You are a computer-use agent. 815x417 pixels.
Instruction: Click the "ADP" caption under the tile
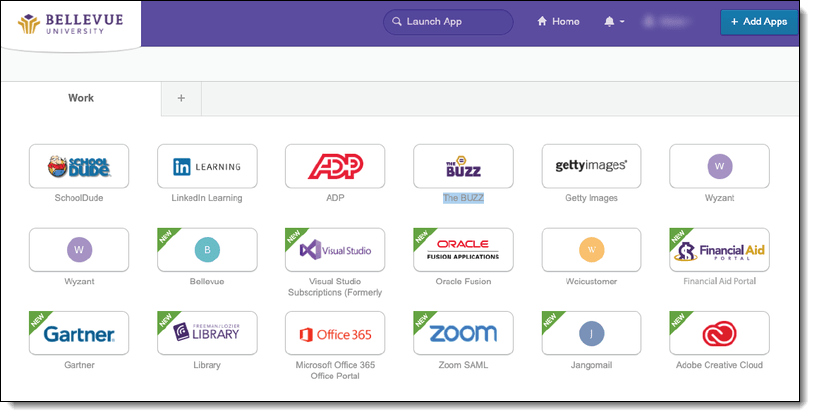point(335,198)
